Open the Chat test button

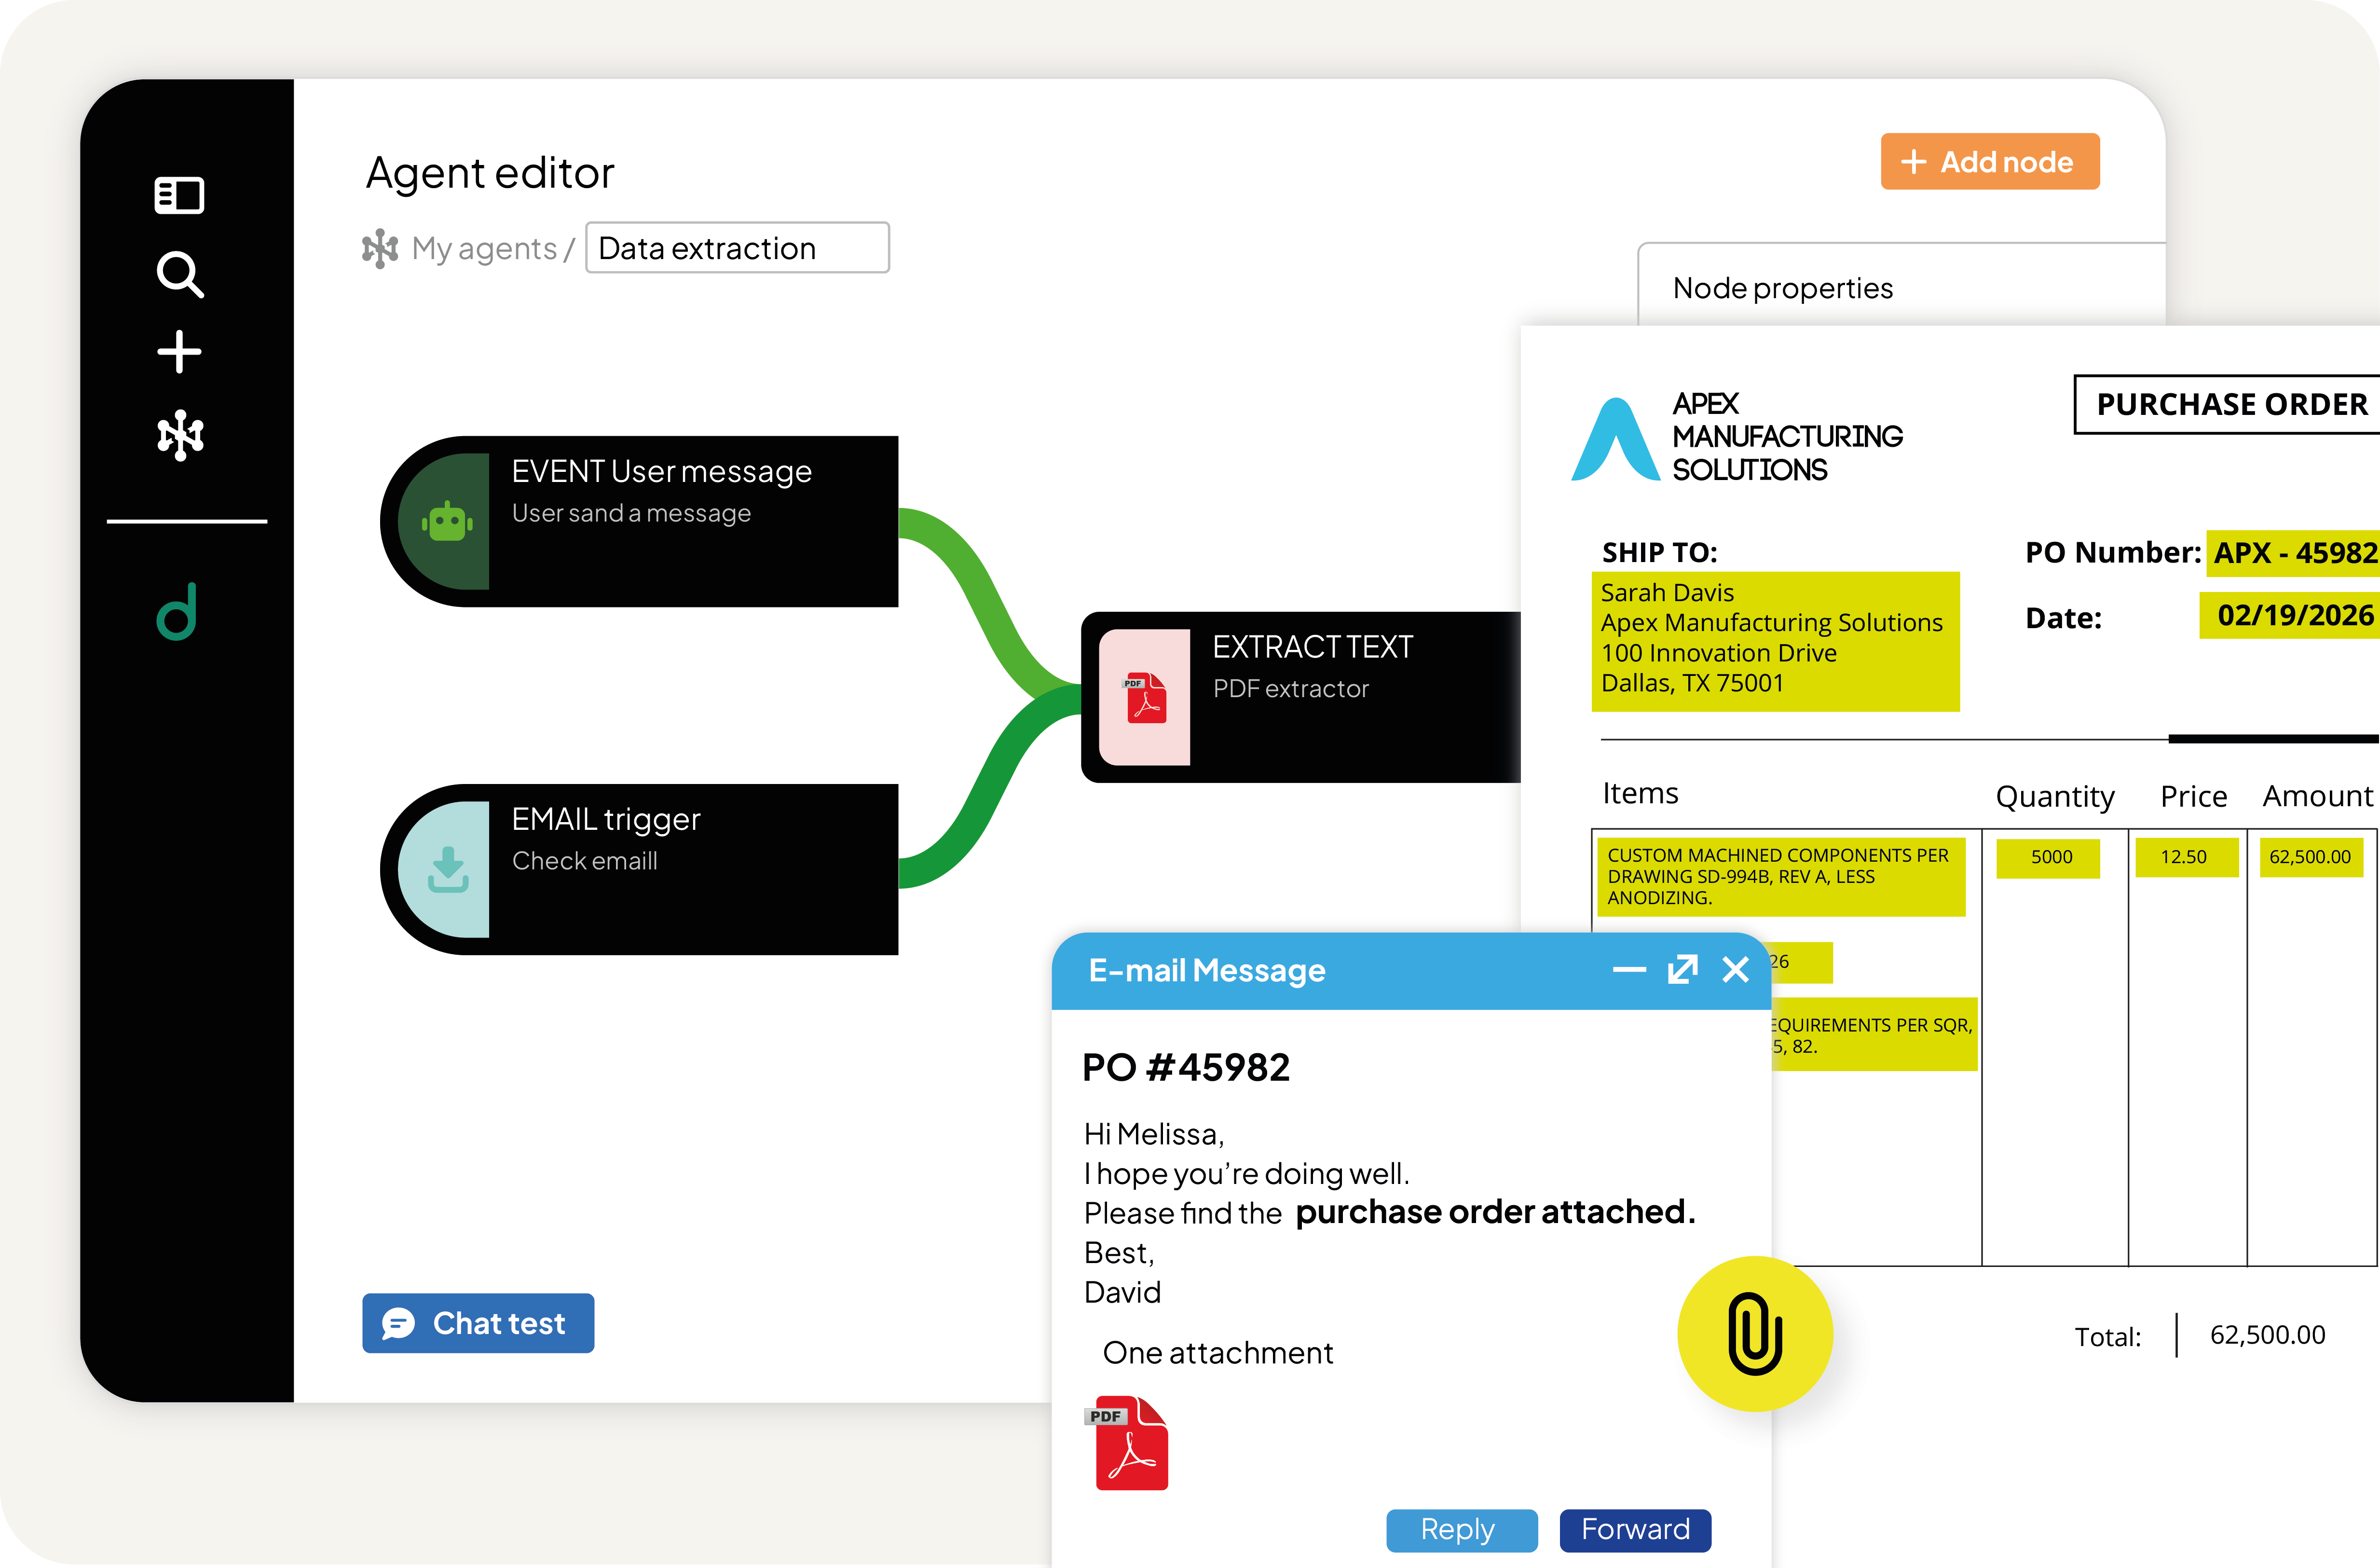[478, 1323]
